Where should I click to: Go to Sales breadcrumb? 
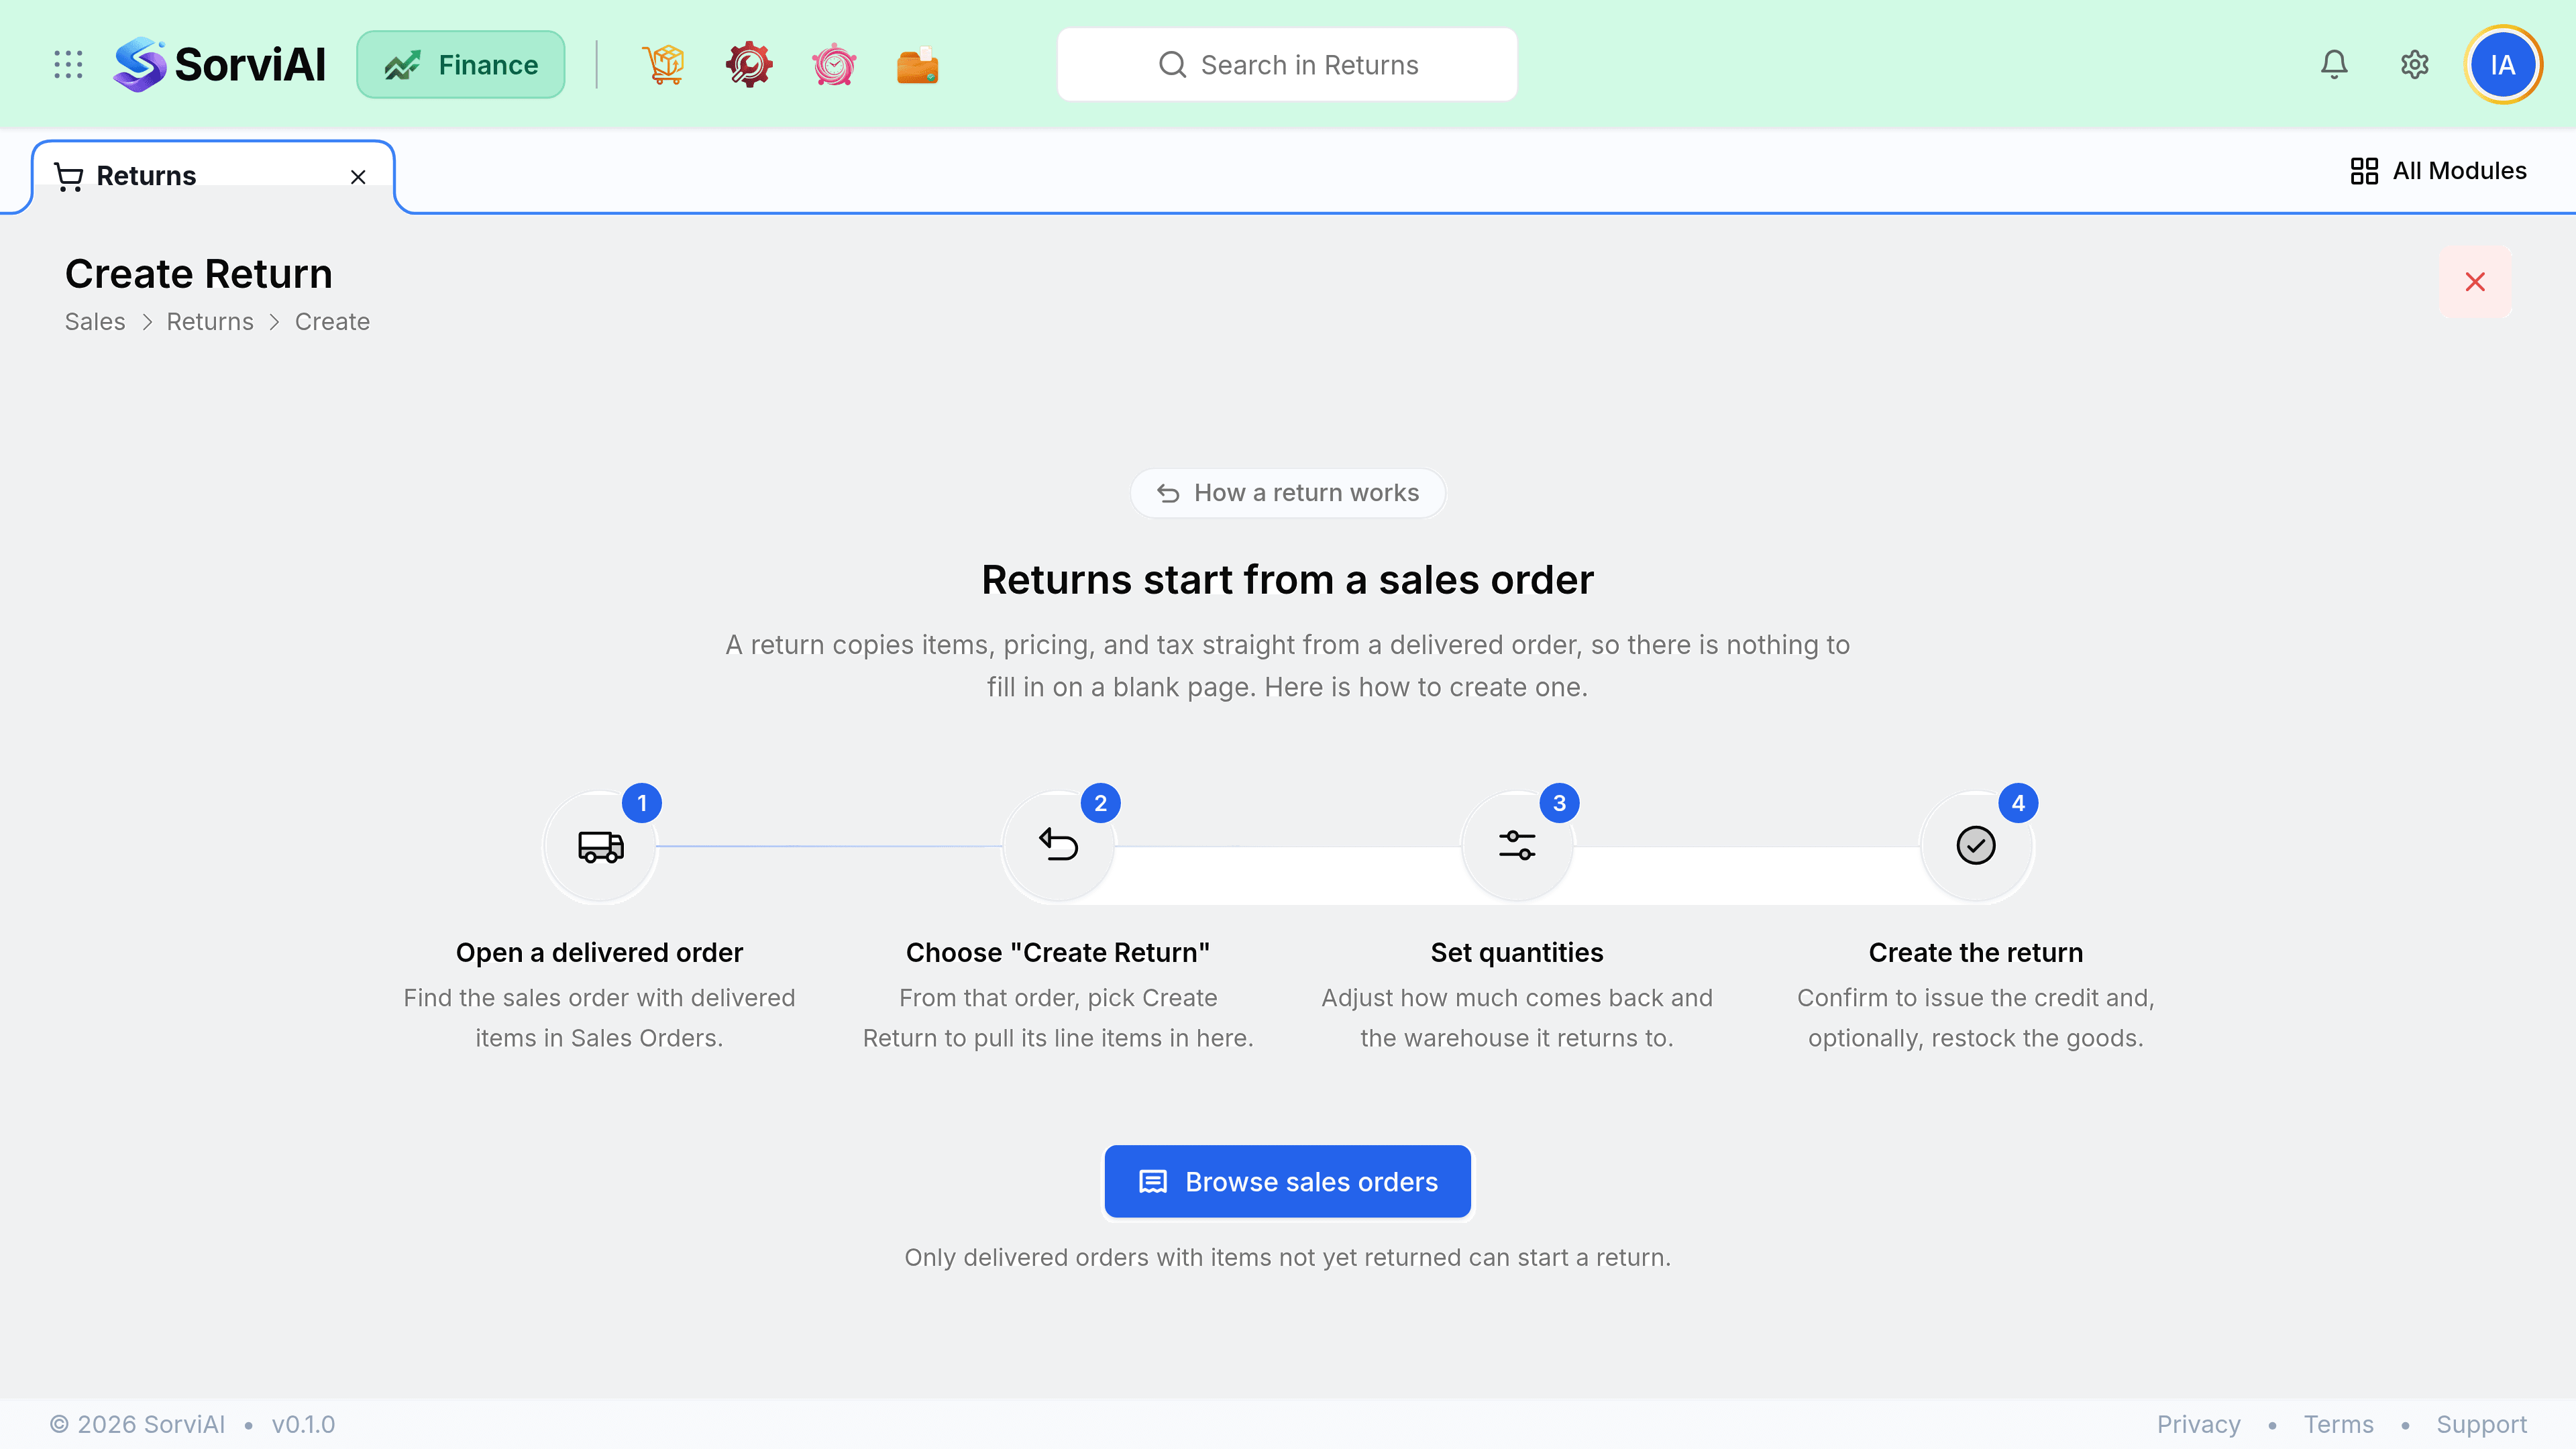click(95, 322)
